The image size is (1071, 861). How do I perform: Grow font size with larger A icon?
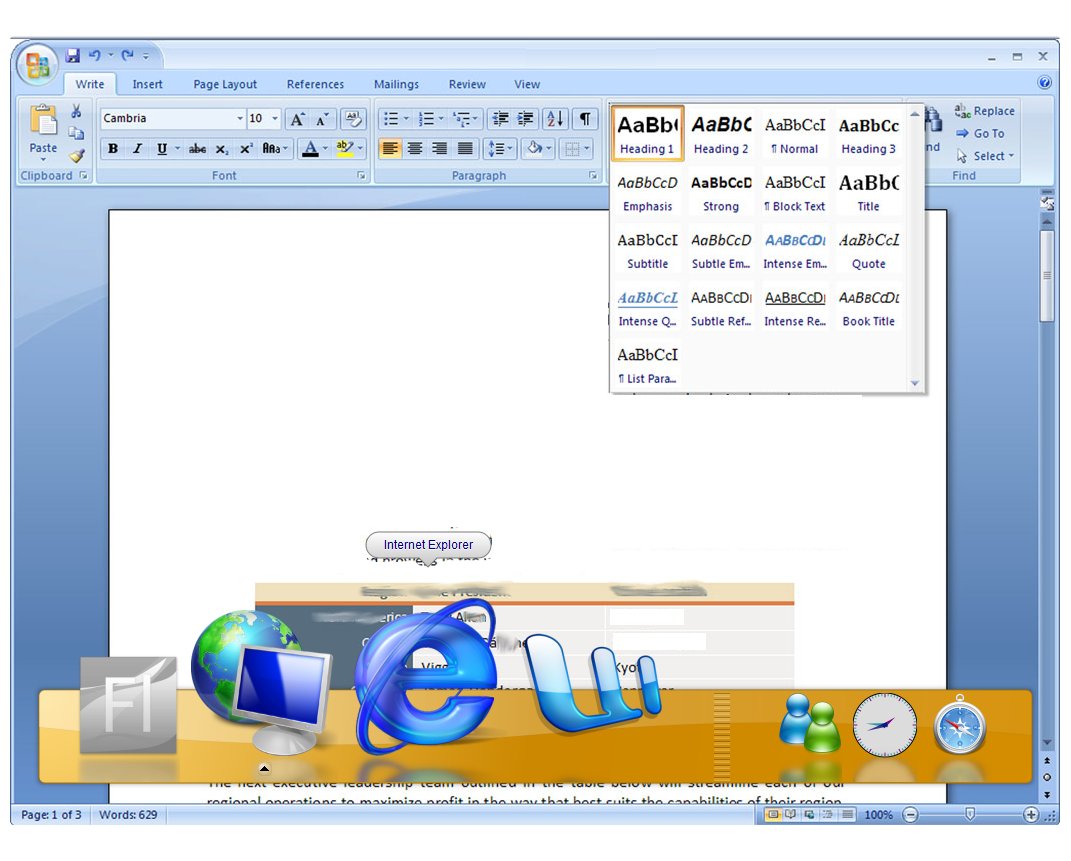(297, 119)
